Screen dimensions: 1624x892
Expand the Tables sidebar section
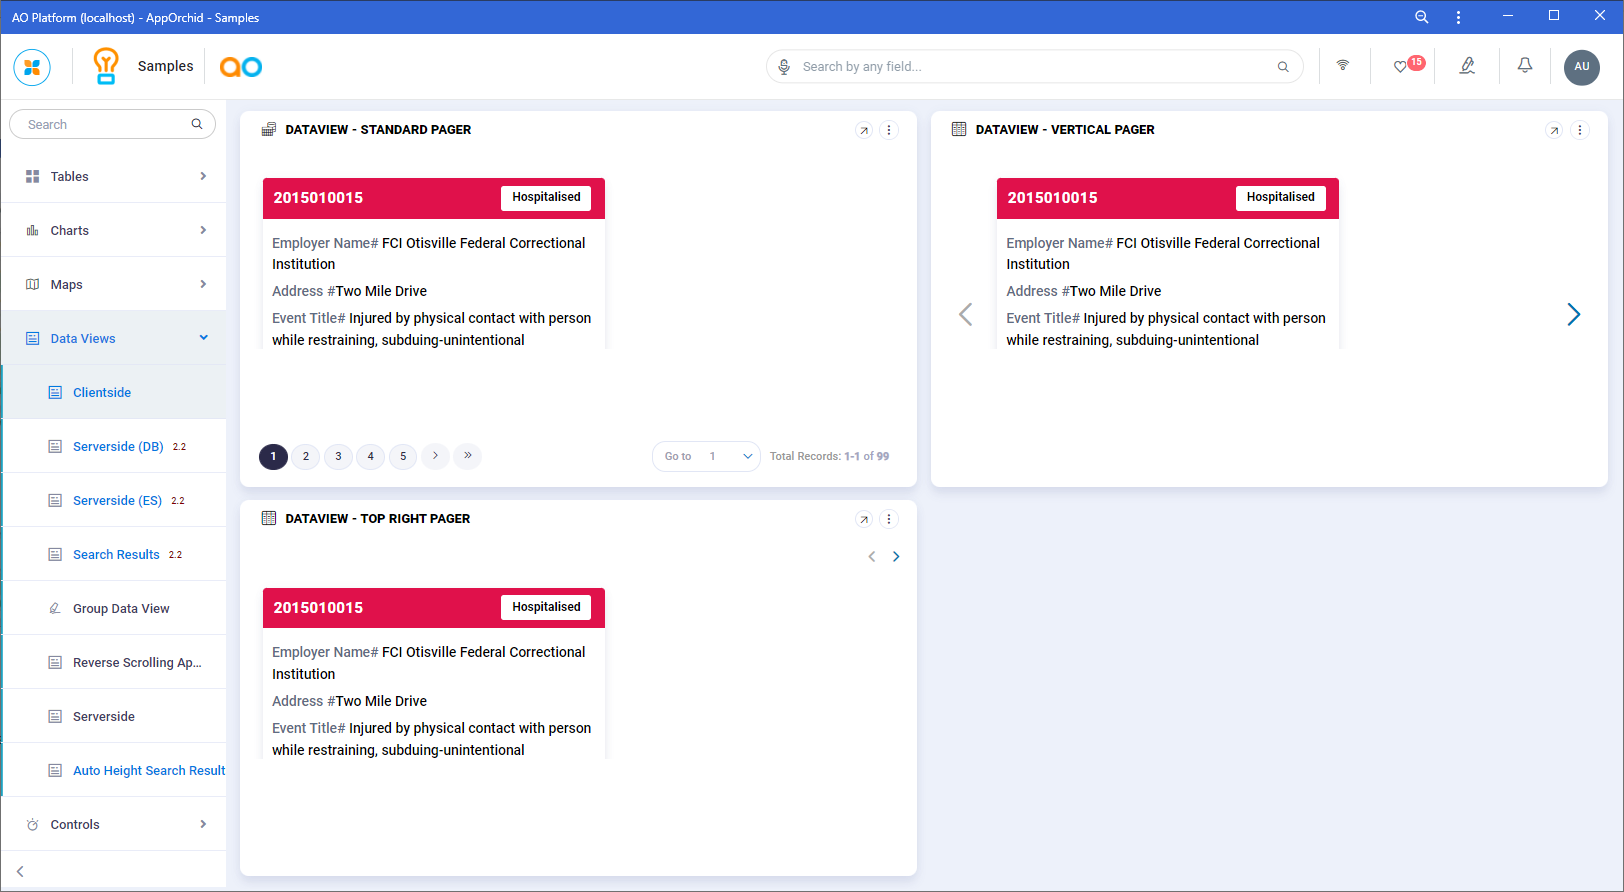click(x=203, y=176)
